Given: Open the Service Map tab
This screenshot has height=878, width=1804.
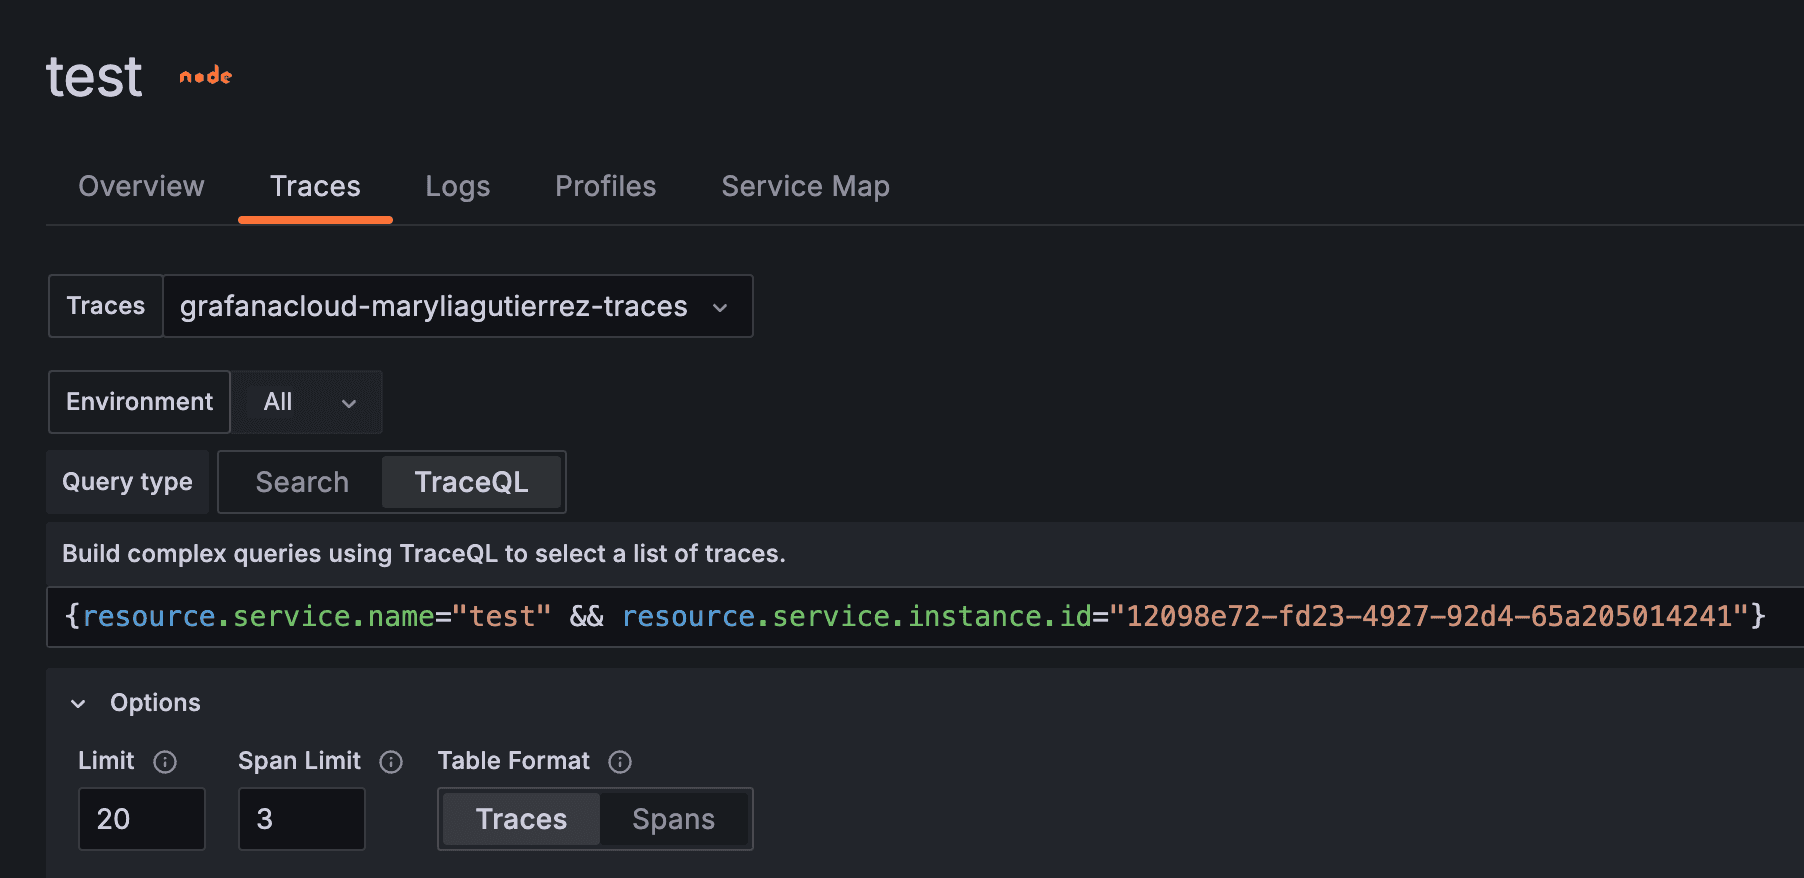Looking at the screenshot, I should click(x=806, y=186).
